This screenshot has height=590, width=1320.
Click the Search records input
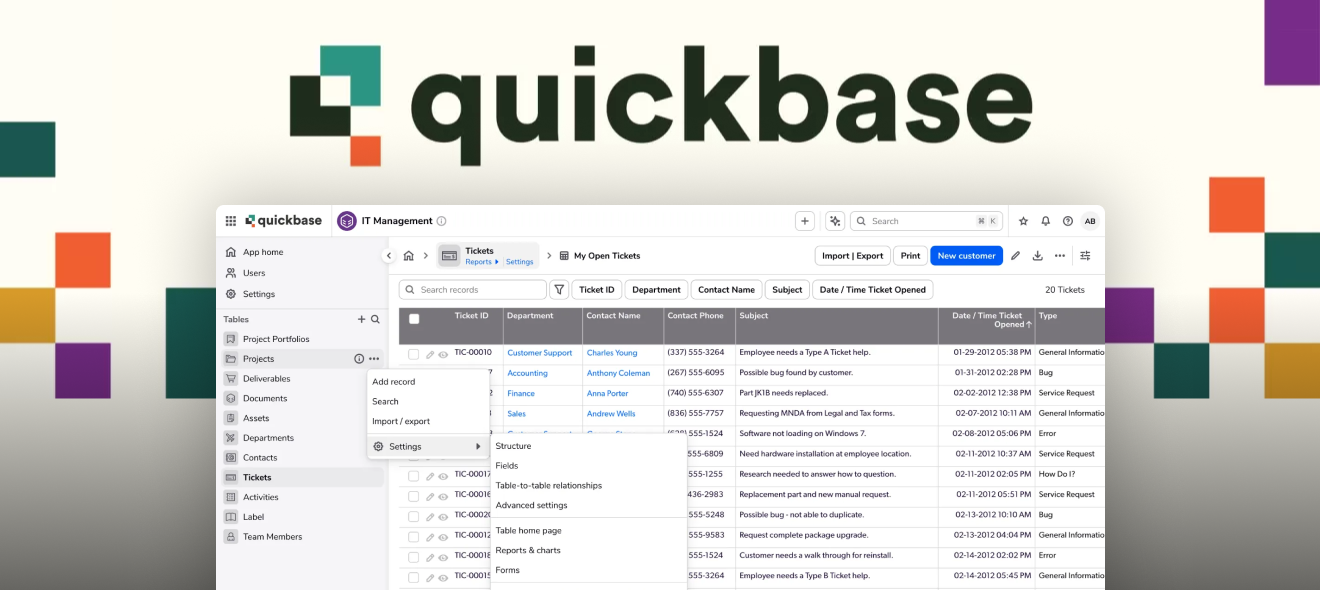473,290
